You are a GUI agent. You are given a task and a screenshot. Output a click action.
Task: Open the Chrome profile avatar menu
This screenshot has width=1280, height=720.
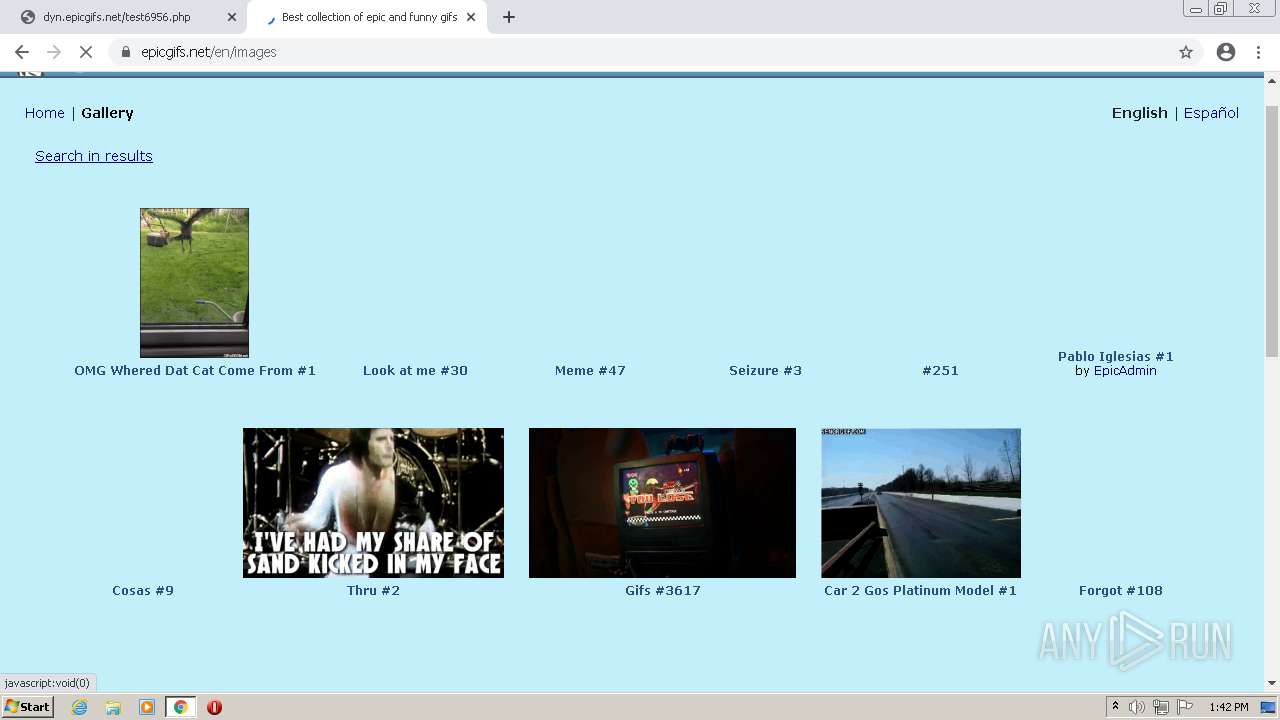(x=1226, y=52)
